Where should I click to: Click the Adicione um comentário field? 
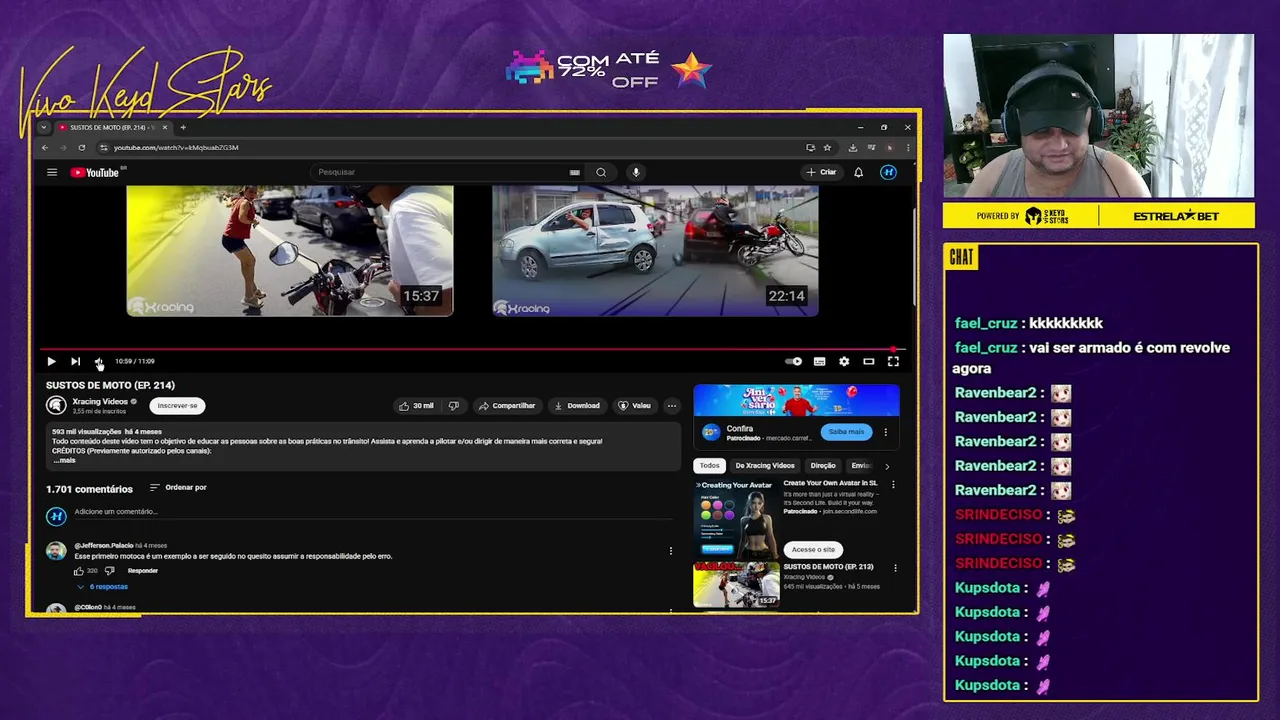(375, 512)
